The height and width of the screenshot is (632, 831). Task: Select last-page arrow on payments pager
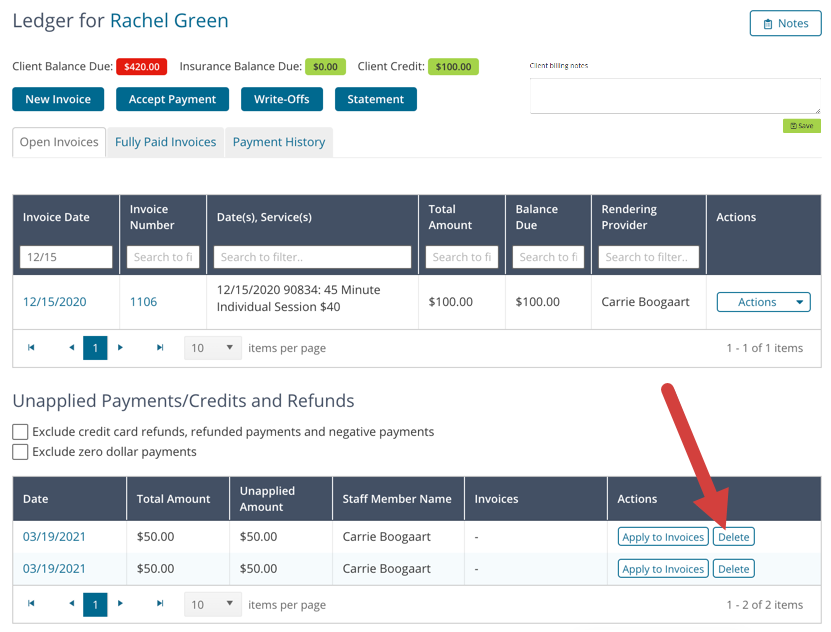pos(159,604)
